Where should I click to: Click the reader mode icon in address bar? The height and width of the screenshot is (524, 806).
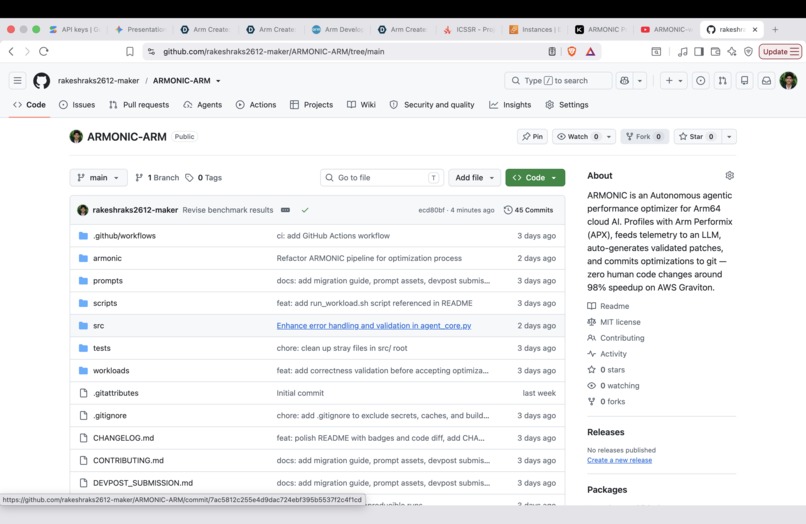[552, 51]
